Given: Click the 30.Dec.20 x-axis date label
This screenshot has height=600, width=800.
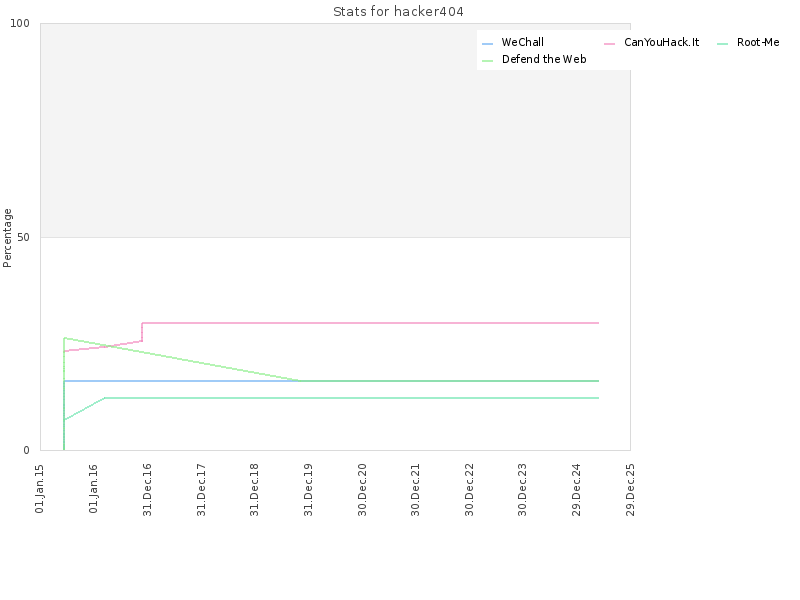Looking at the screenshot, I should click(x=362, y=490).
